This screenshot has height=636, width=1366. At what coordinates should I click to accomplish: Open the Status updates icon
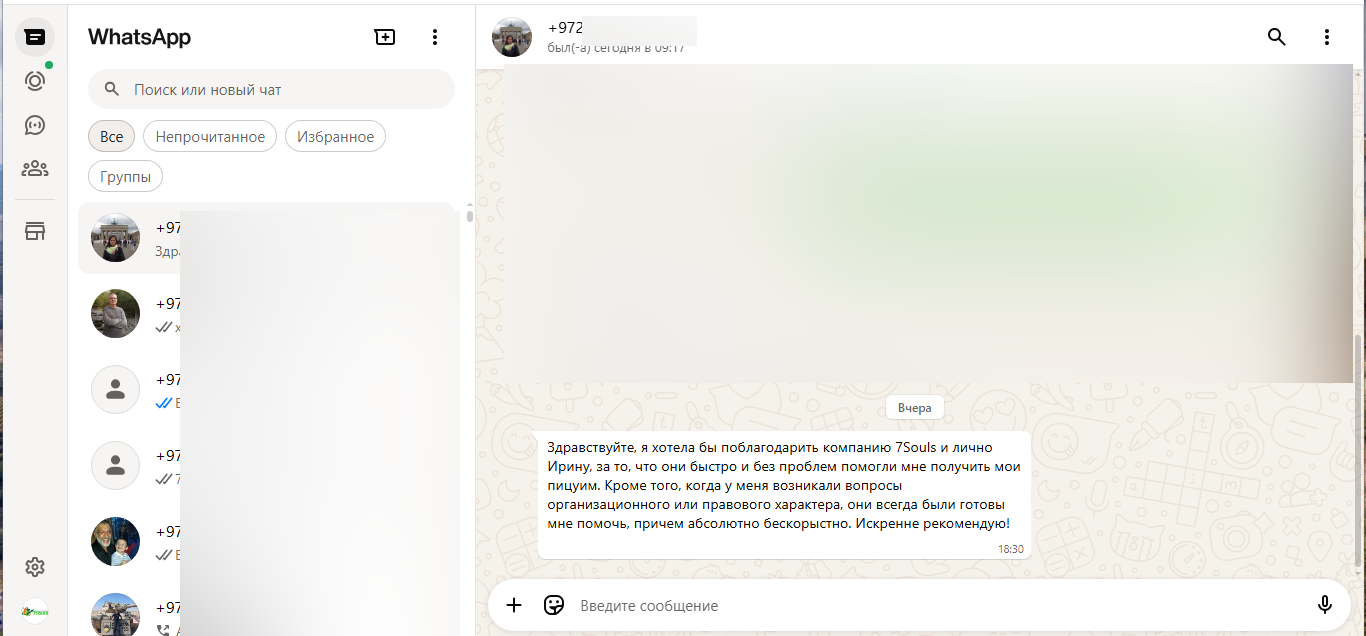(35, 81)
